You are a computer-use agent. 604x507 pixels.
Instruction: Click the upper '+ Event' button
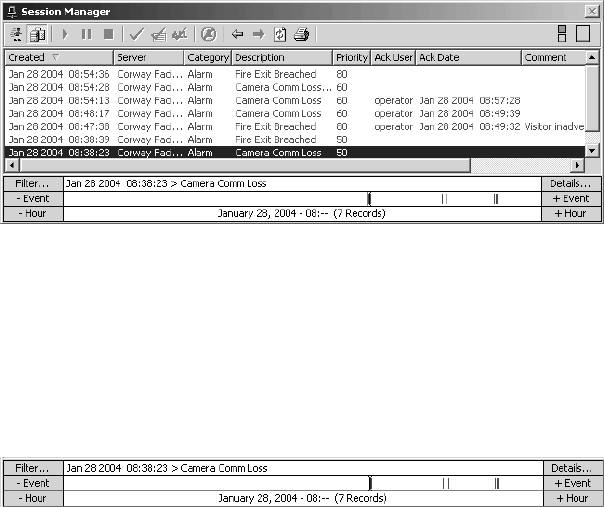[570, 199]
